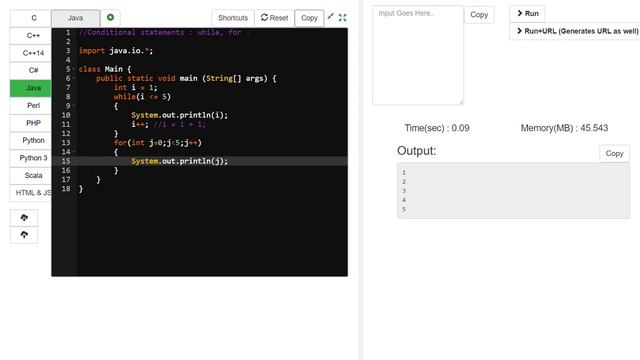The width and height of the screenshot is (640, 360).
Task: Click the for(int j=0;j<5;j++) line
Action: (x=158, y=142)
